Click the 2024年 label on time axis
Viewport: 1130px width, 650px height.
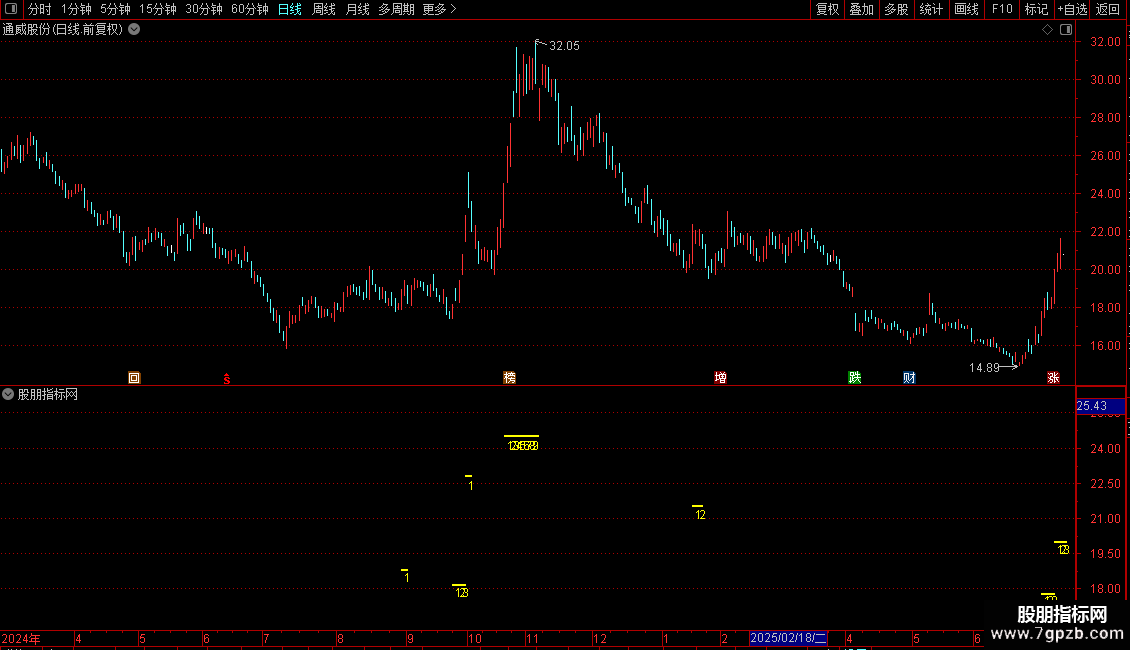pos(21,638)
